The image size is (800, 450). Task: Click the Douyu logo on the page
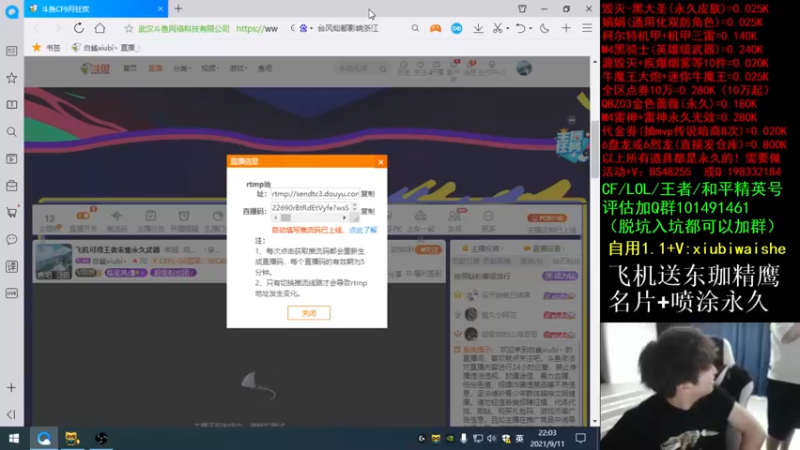tap(95, 68)
